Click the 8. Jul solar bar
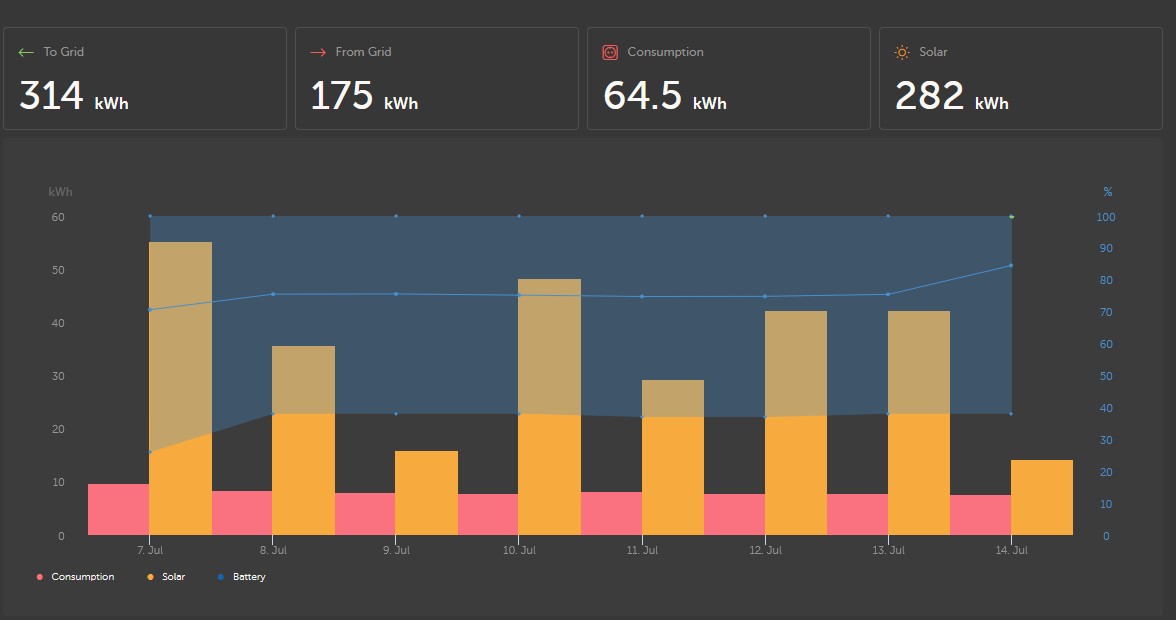The width and height of the screenshot is (1176, 620). coord(304,441)
